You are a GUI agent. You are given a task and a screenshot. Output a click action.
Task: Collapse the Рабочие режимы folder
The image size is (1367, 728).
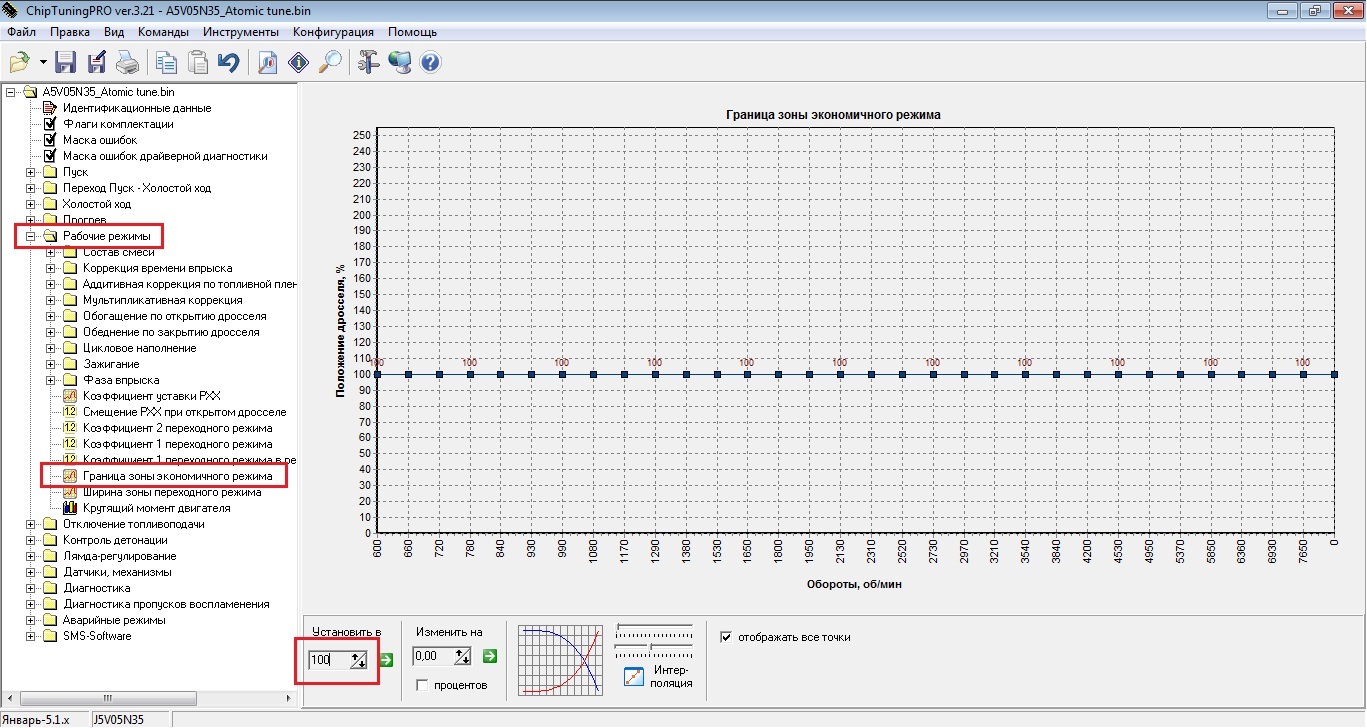coord(30,236)
